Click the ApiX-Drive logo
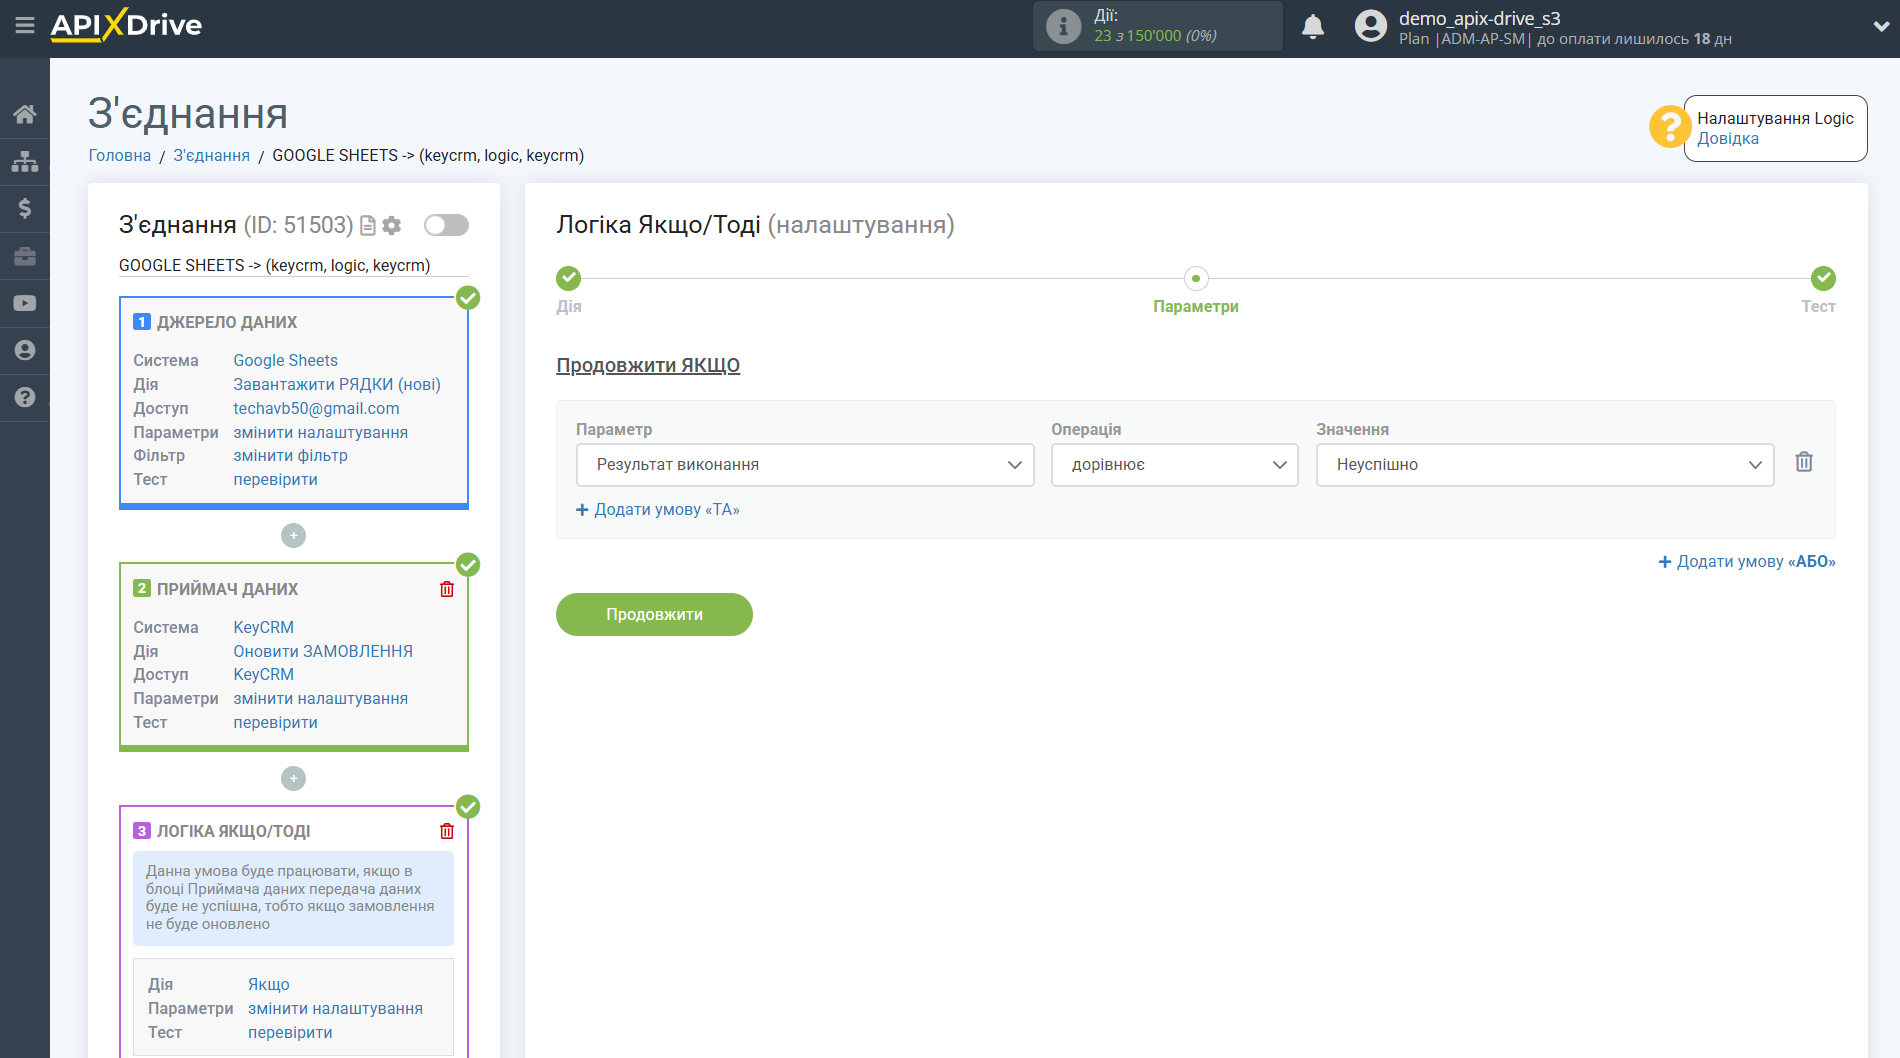Screen dimensions: 1900x1058 [x=126, y=25]
